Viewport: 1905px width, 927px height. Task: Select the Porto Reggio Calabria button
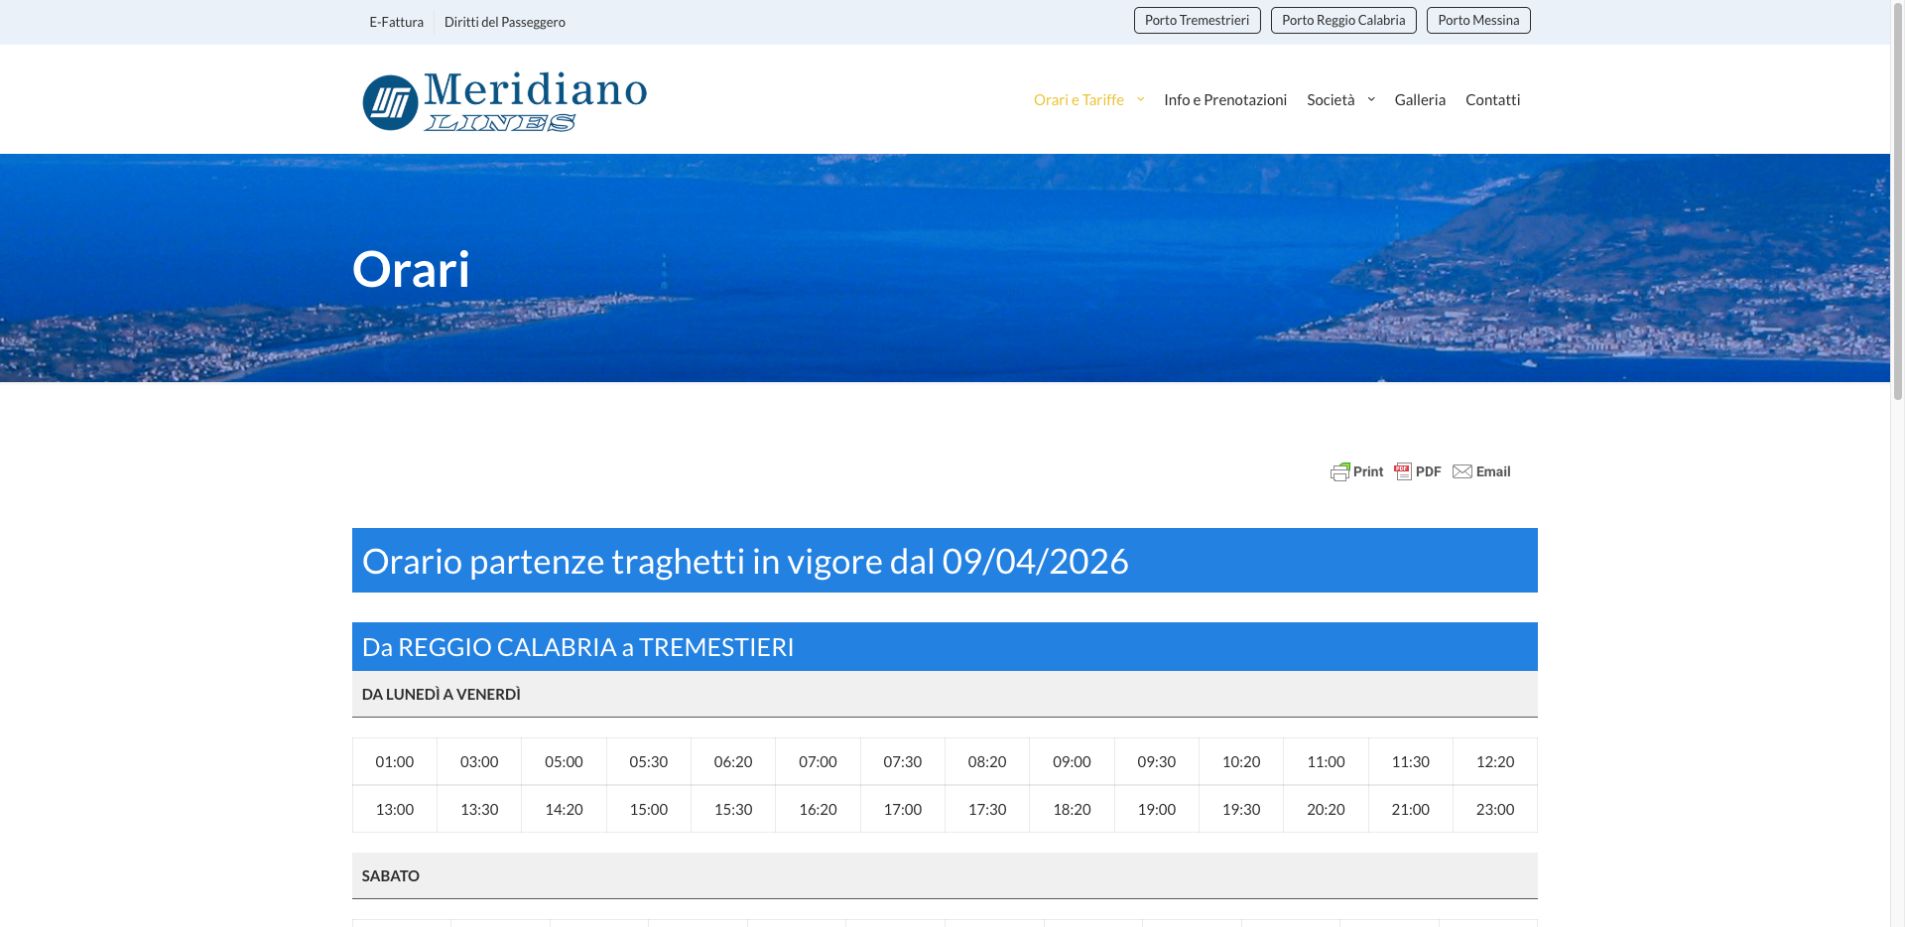(1343, 20)
